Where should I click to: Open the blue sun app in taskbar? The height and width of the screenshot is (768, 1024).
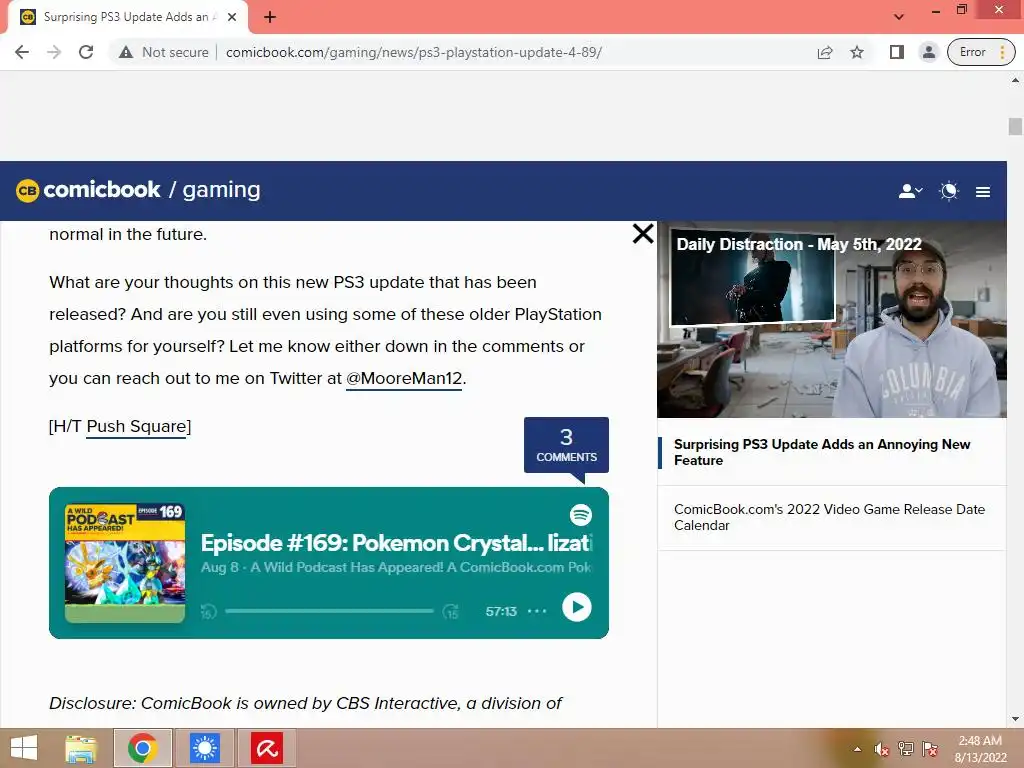tap(204, 748)
